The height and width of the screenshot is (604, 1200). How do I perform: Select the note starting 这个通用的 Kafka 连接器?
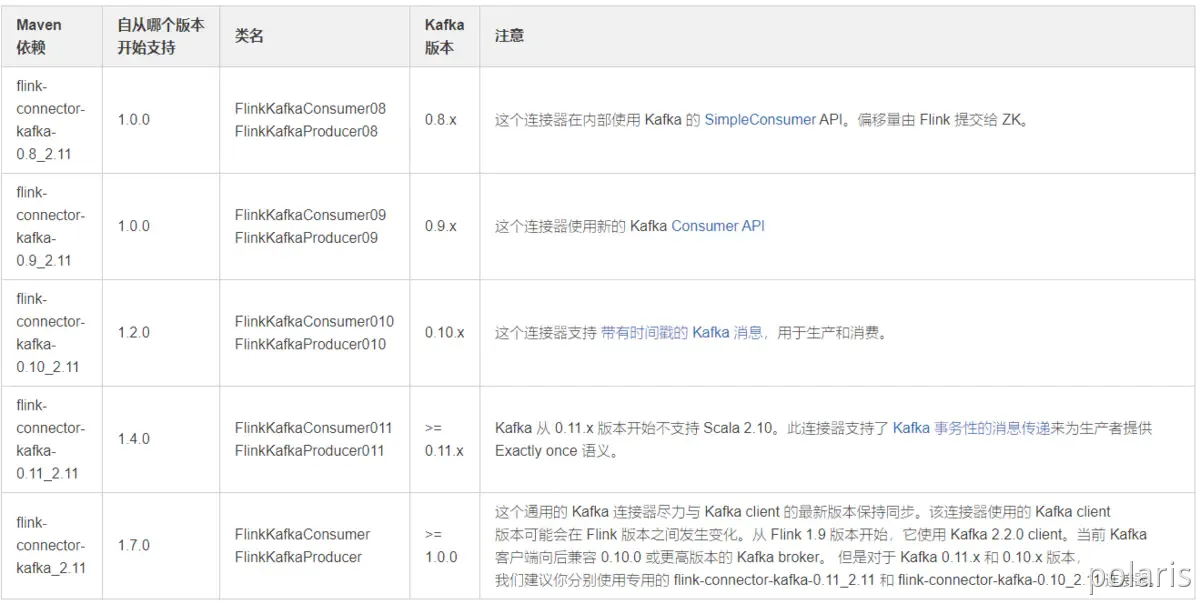coord(824,545)
